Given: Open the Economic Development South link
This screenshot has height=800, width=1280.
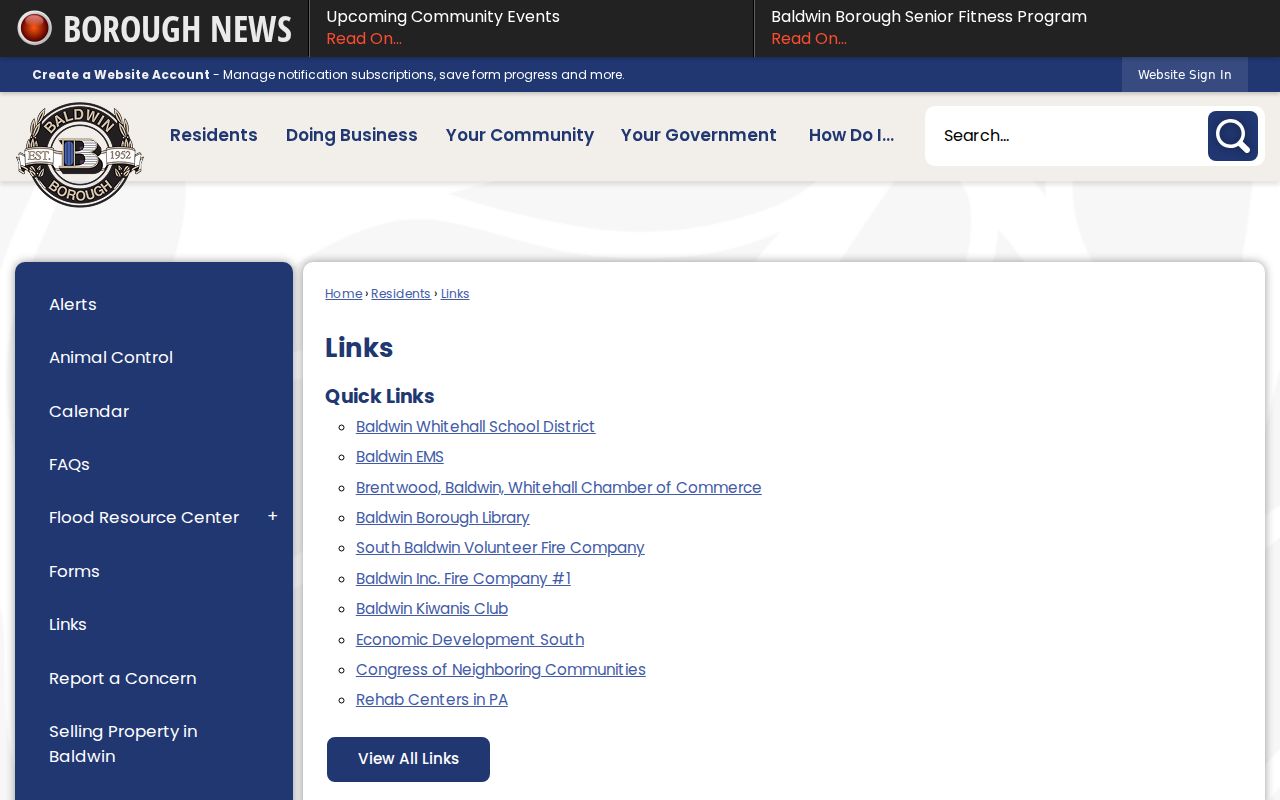Looking at the screenshot, I should (x=470, y=640).
